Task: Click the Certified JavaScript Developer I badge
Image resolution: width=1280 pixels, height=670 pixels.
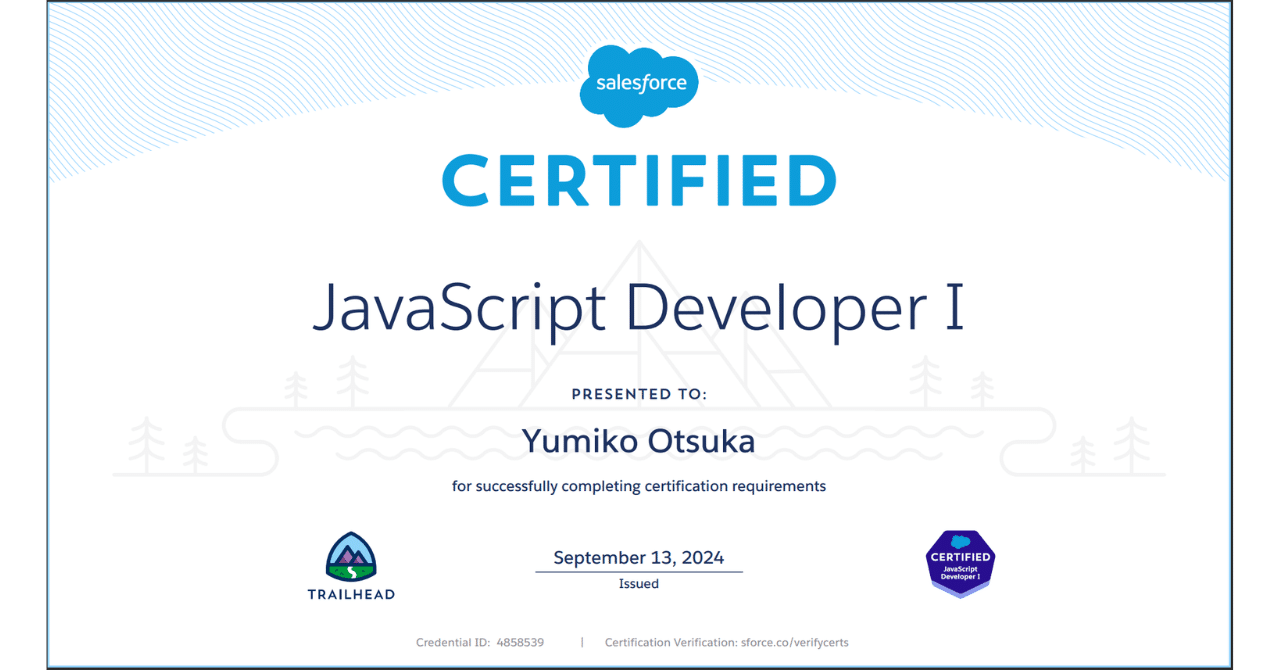Action: (960, 564)
